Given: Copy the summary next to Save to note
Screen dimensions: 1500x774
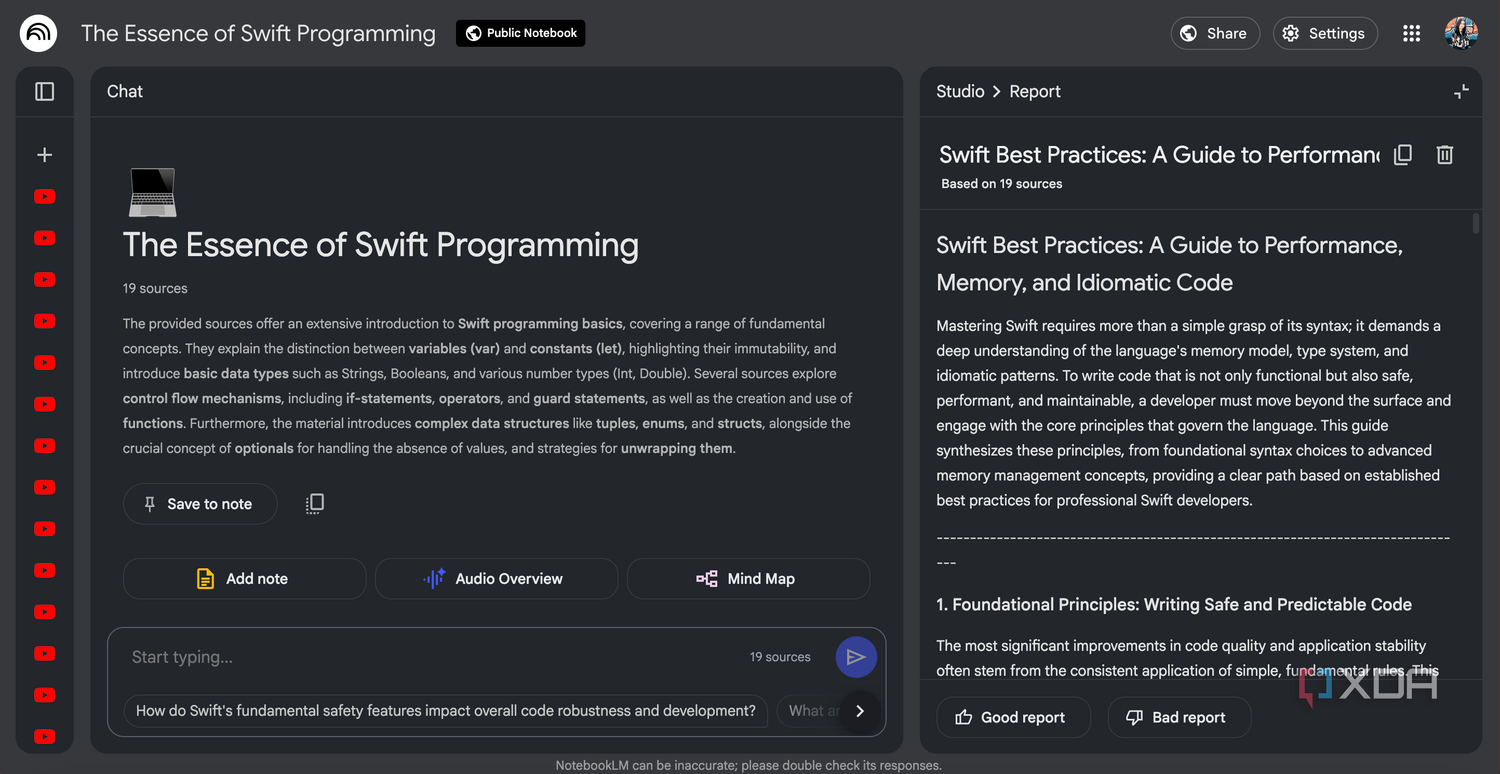Looking at the screenshot, I should pyautogui.click(x=314, y=504).
